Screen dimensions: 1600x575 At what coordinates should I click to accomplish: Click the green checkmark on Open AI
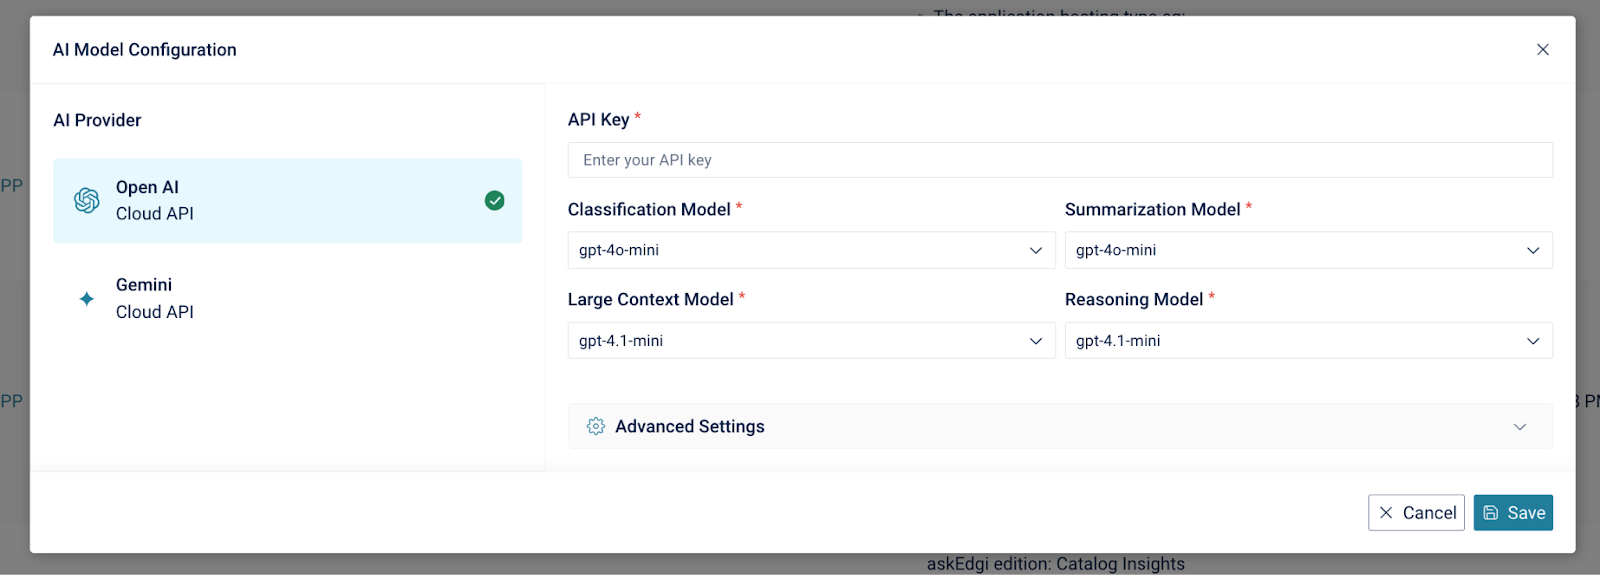(494, 201)
